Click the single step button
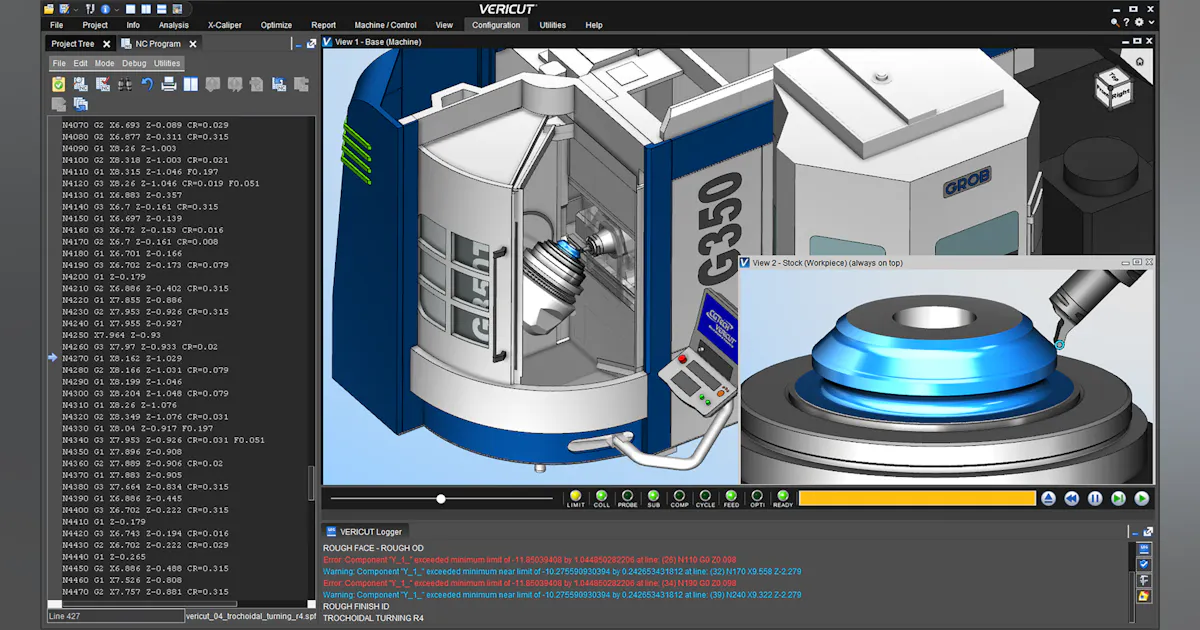Image resolution: width=1200 pixels, height=630 pixels. pos(1118,498)
